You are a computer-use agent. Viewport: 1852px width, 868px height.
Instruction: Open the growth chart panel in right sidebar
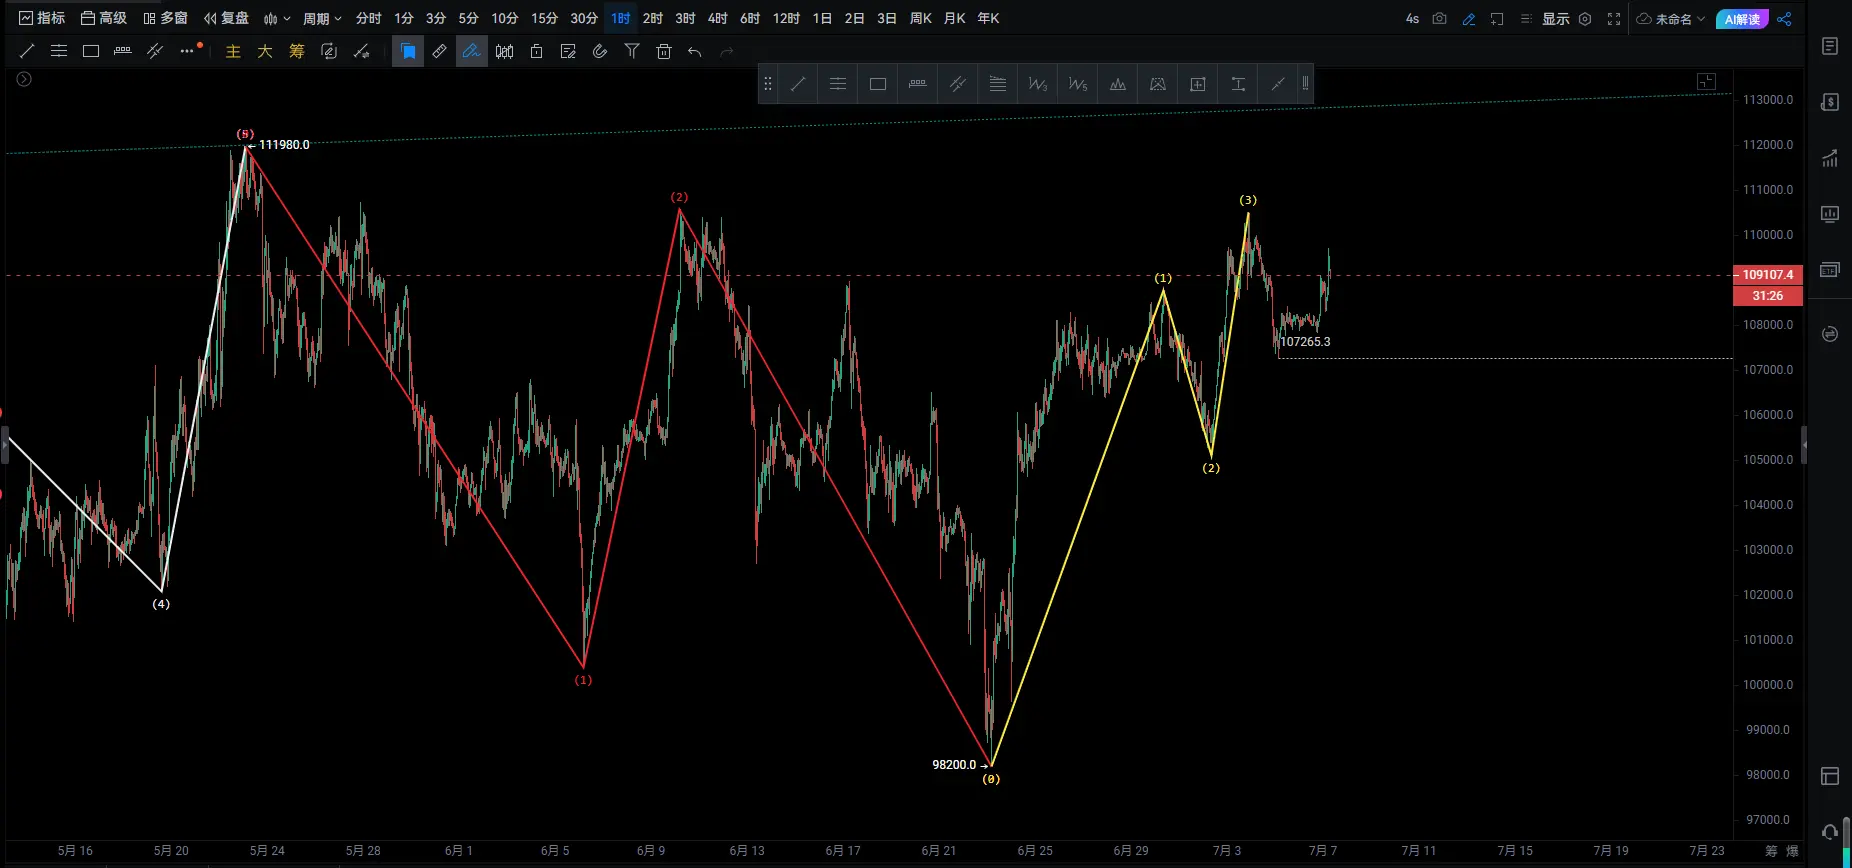[x=1830, y=158]
